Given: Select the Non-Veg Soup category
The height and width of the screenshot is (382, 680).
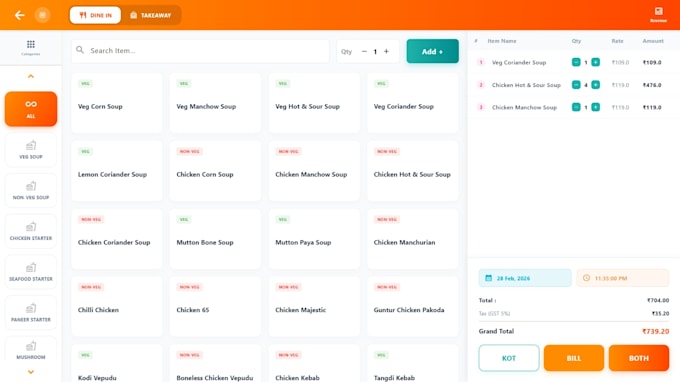Looking at the screenshot, I should [x=31, y=191].
